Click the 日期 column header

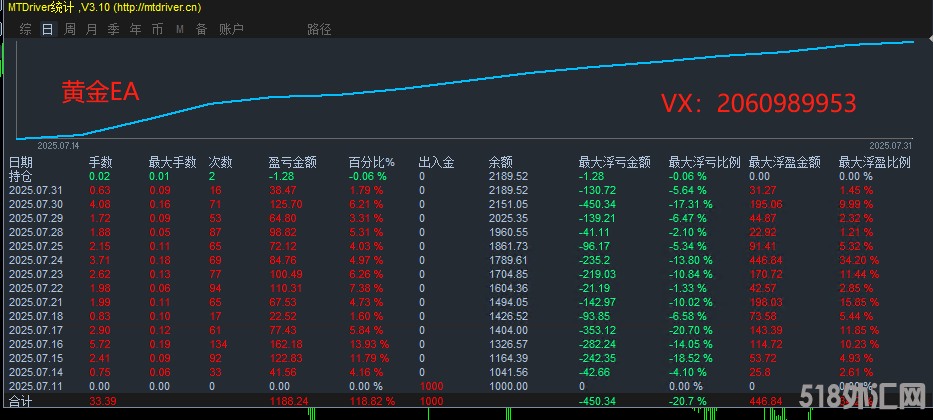(21, 162)
